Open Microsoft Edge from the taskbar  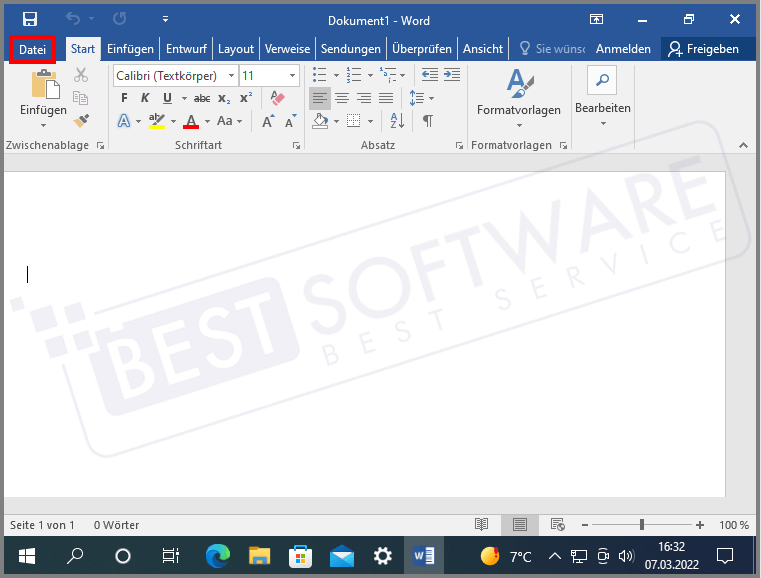pyautogui.click(x=217, y=556)
